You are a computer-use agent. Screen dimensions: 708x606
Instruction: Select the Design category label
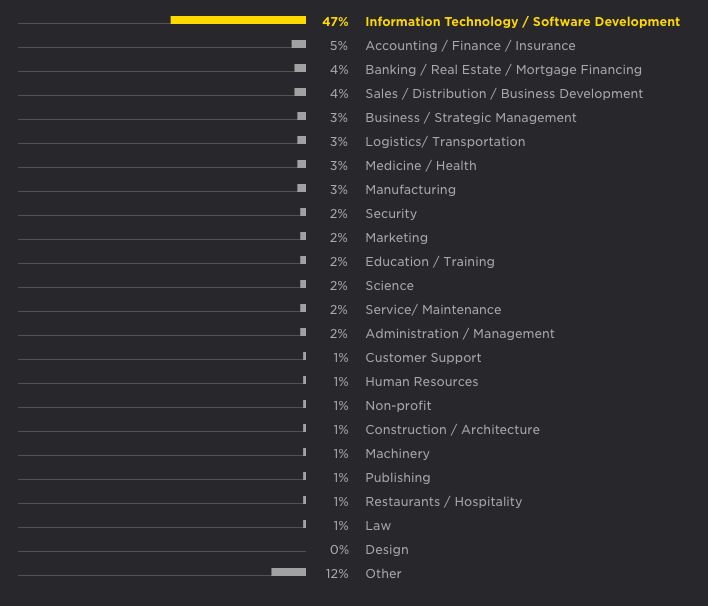click(386, 550)
